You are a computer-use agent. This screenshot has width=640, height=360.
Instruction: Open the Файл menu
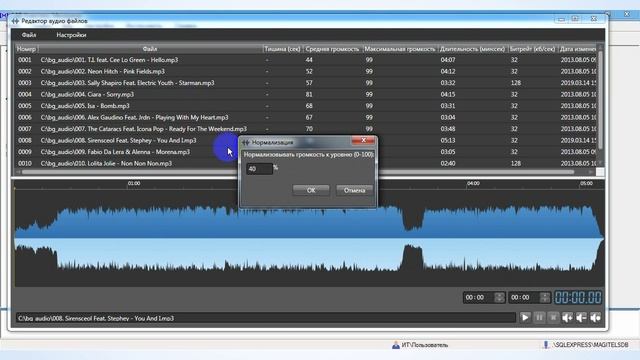[x=29, y=35]
